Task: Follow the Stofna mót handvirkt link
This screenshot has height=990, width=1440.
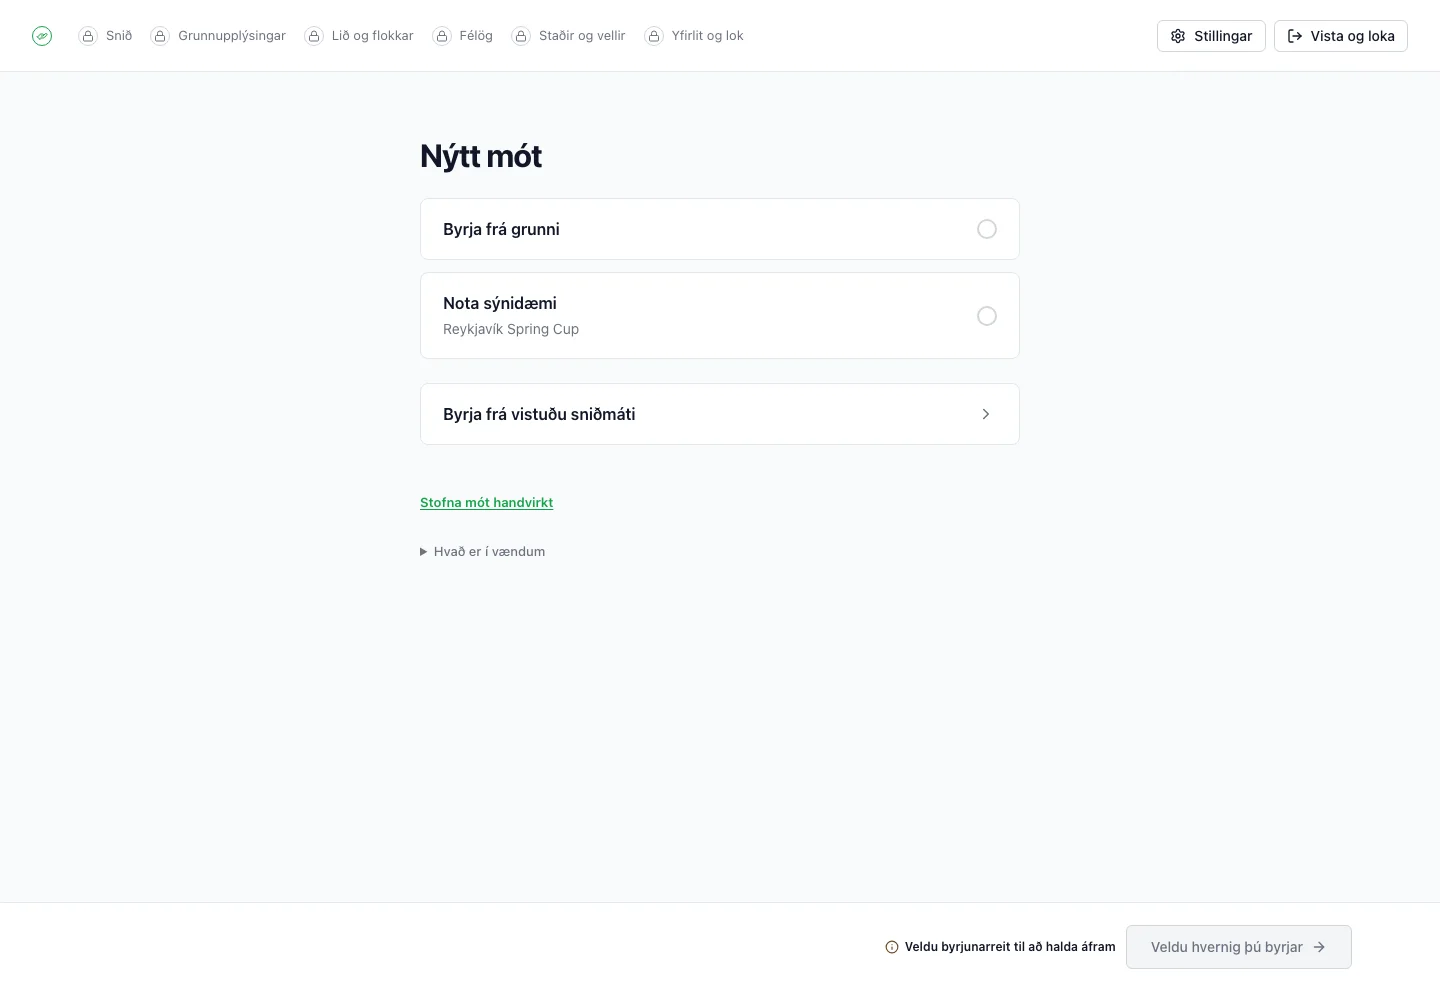Action: pos(487,503)
